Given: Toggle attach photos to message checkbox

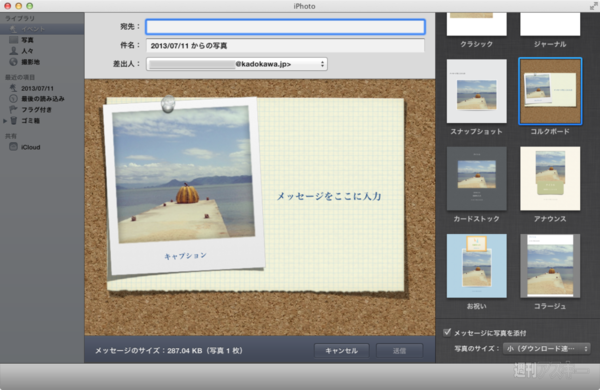Looking at the screenshot, I should click(447, 332).
